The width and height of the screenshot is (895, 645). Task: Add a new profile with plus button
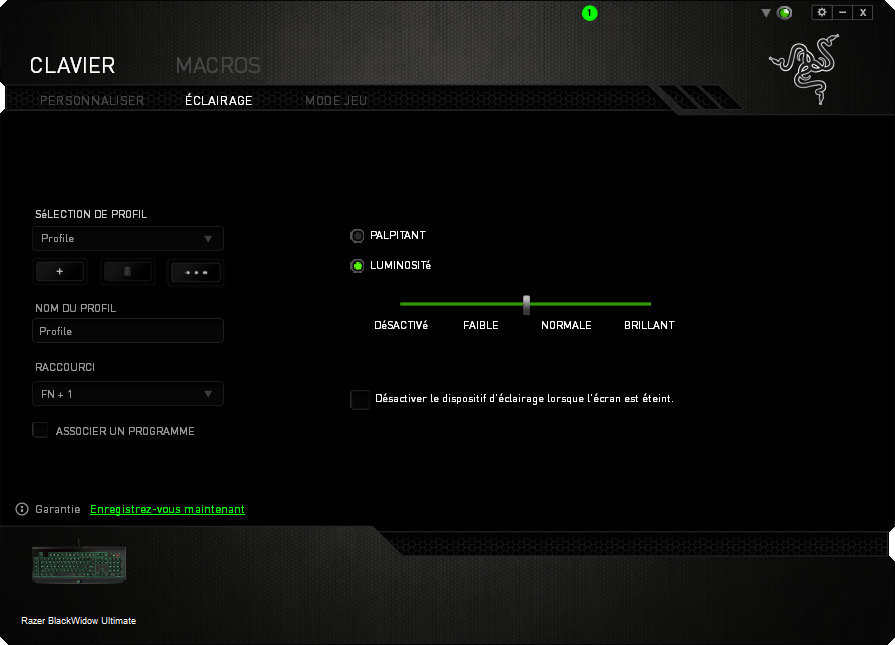tap(60, 271)
